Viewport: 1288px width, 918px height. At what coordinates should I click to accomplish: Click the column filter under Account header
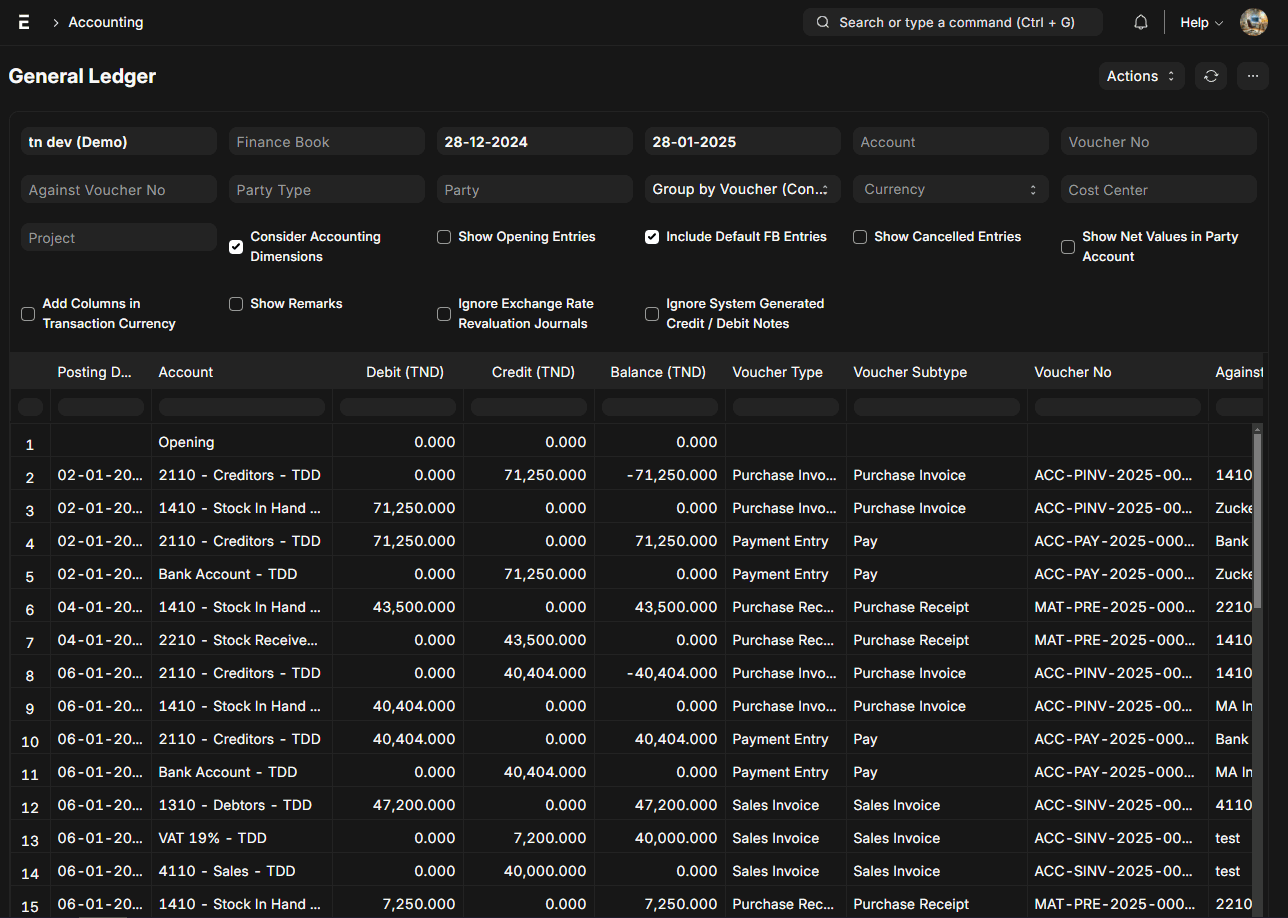pyautogui.click(x=241, y=407)
